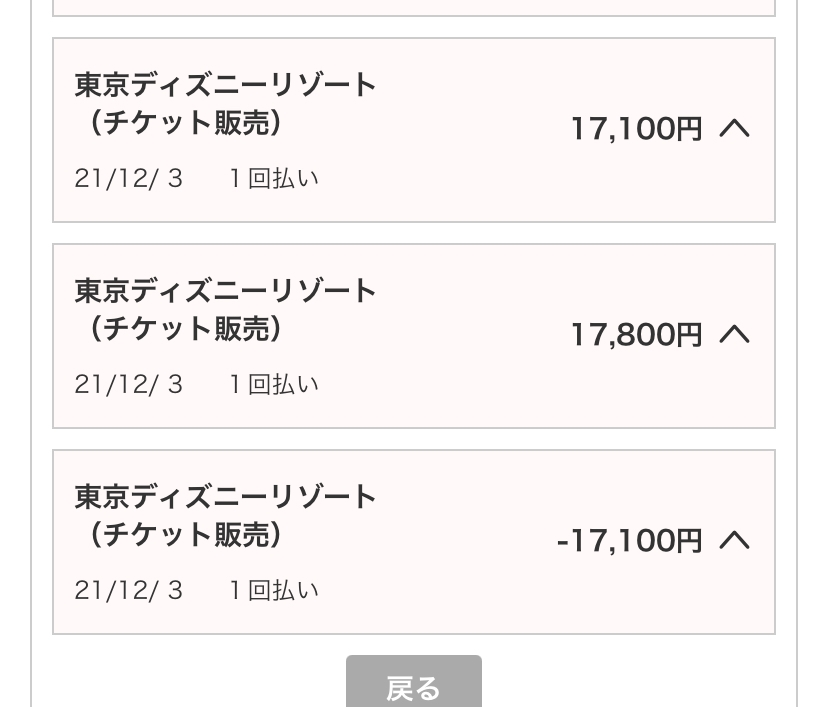Tap the 17,800円 transaction card
The height and width of the screenshot is (707, 828).
tap(414, 334)
